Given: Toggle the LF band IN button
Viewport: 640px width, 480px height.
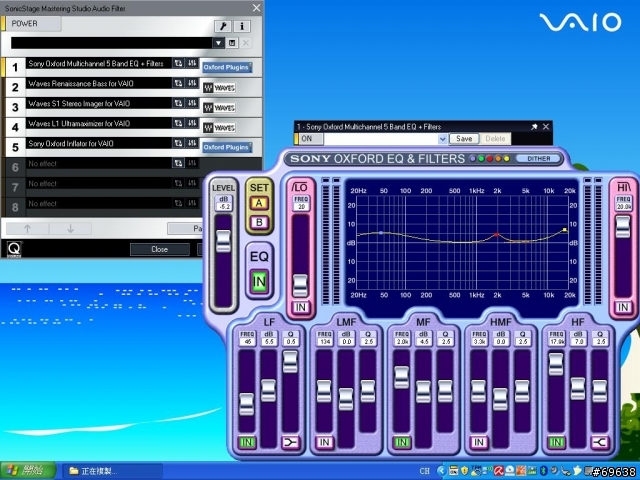Looking at the screenshot, I should pyautogui.click(x=247, y=442).
